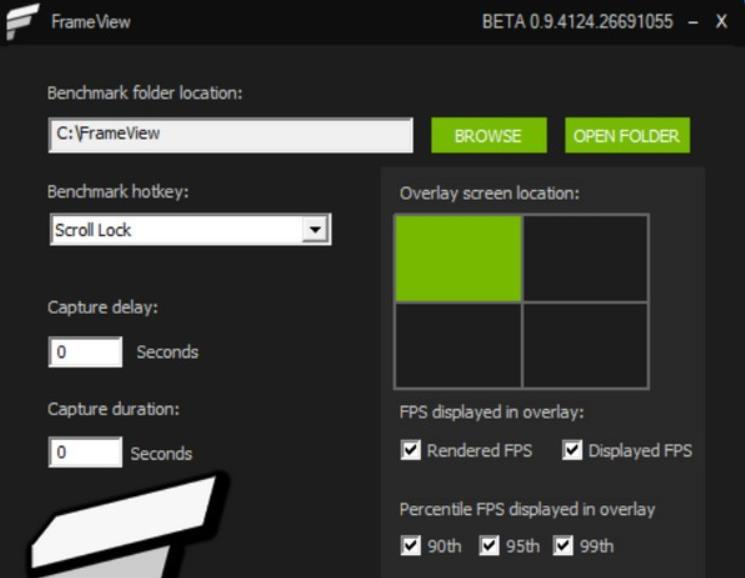The image size is (745, 578).
Task: Uncheck the 95th percentile checkbox
Action: tap(489, 546)
